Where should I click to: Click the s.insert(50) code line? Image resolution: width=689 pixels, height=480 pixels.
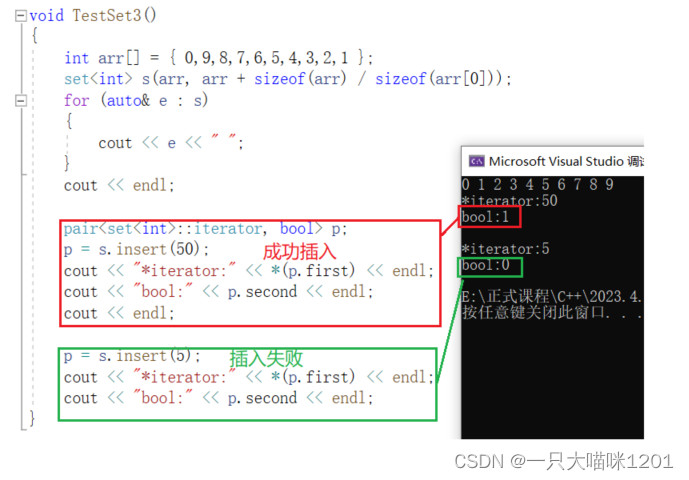click(136, 250)
